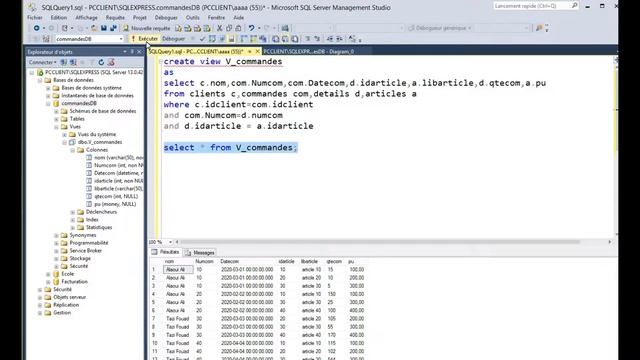The width and height of the screenshot is (640, 360).
Task: Click the Paste icon in toolbar
Action: (x=238, y=28)
